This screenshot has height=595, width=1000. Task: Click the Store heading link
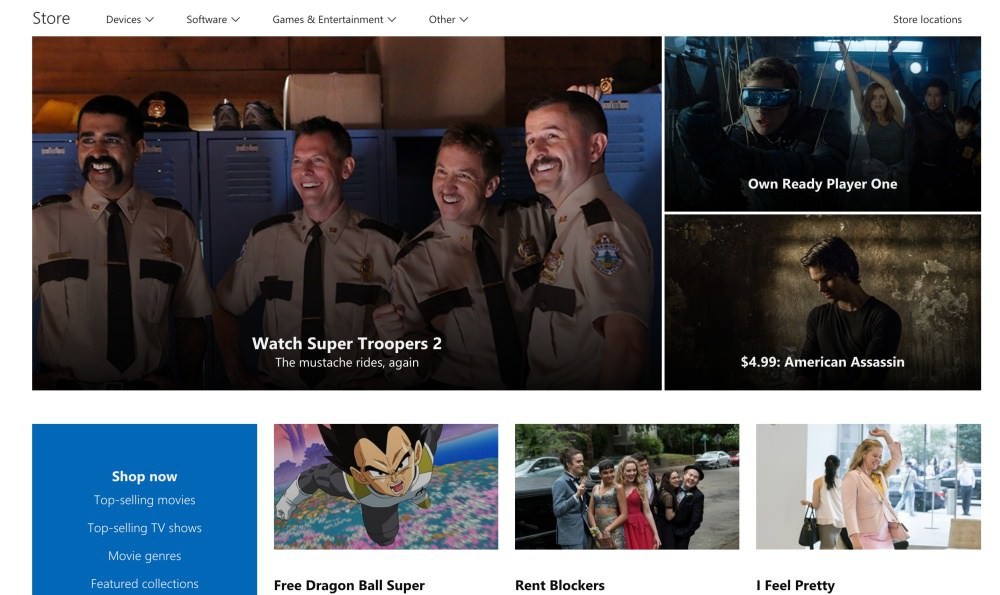(51, 18)
